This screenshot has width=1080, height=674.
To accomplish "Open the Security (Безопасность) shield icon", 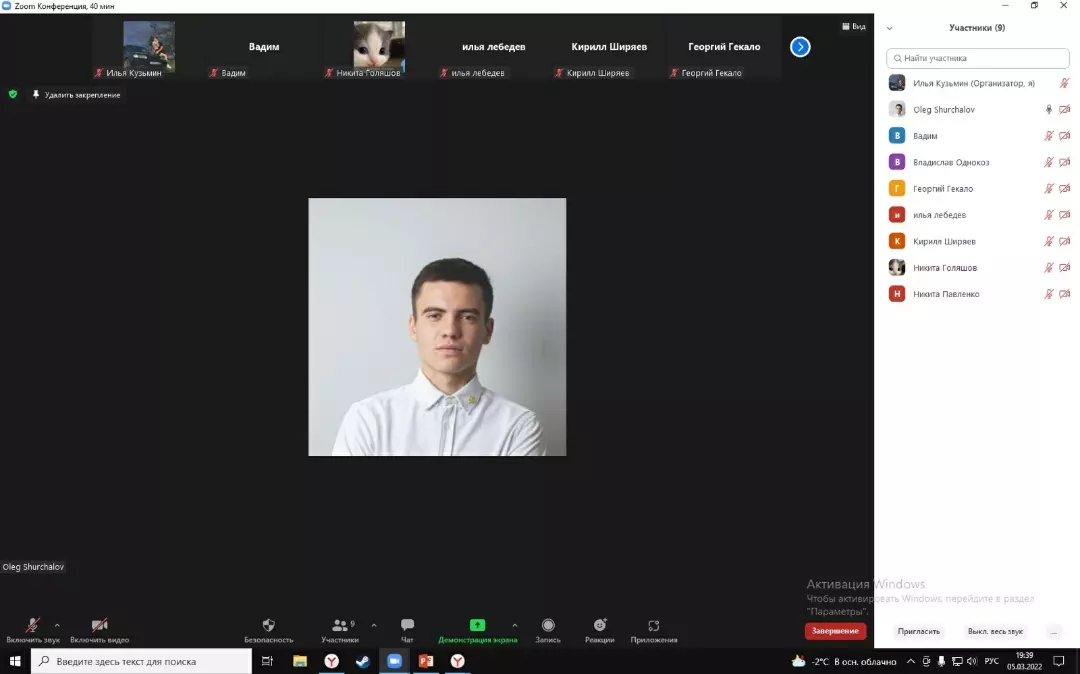I will pyautogui.click(x=268, y=625).
